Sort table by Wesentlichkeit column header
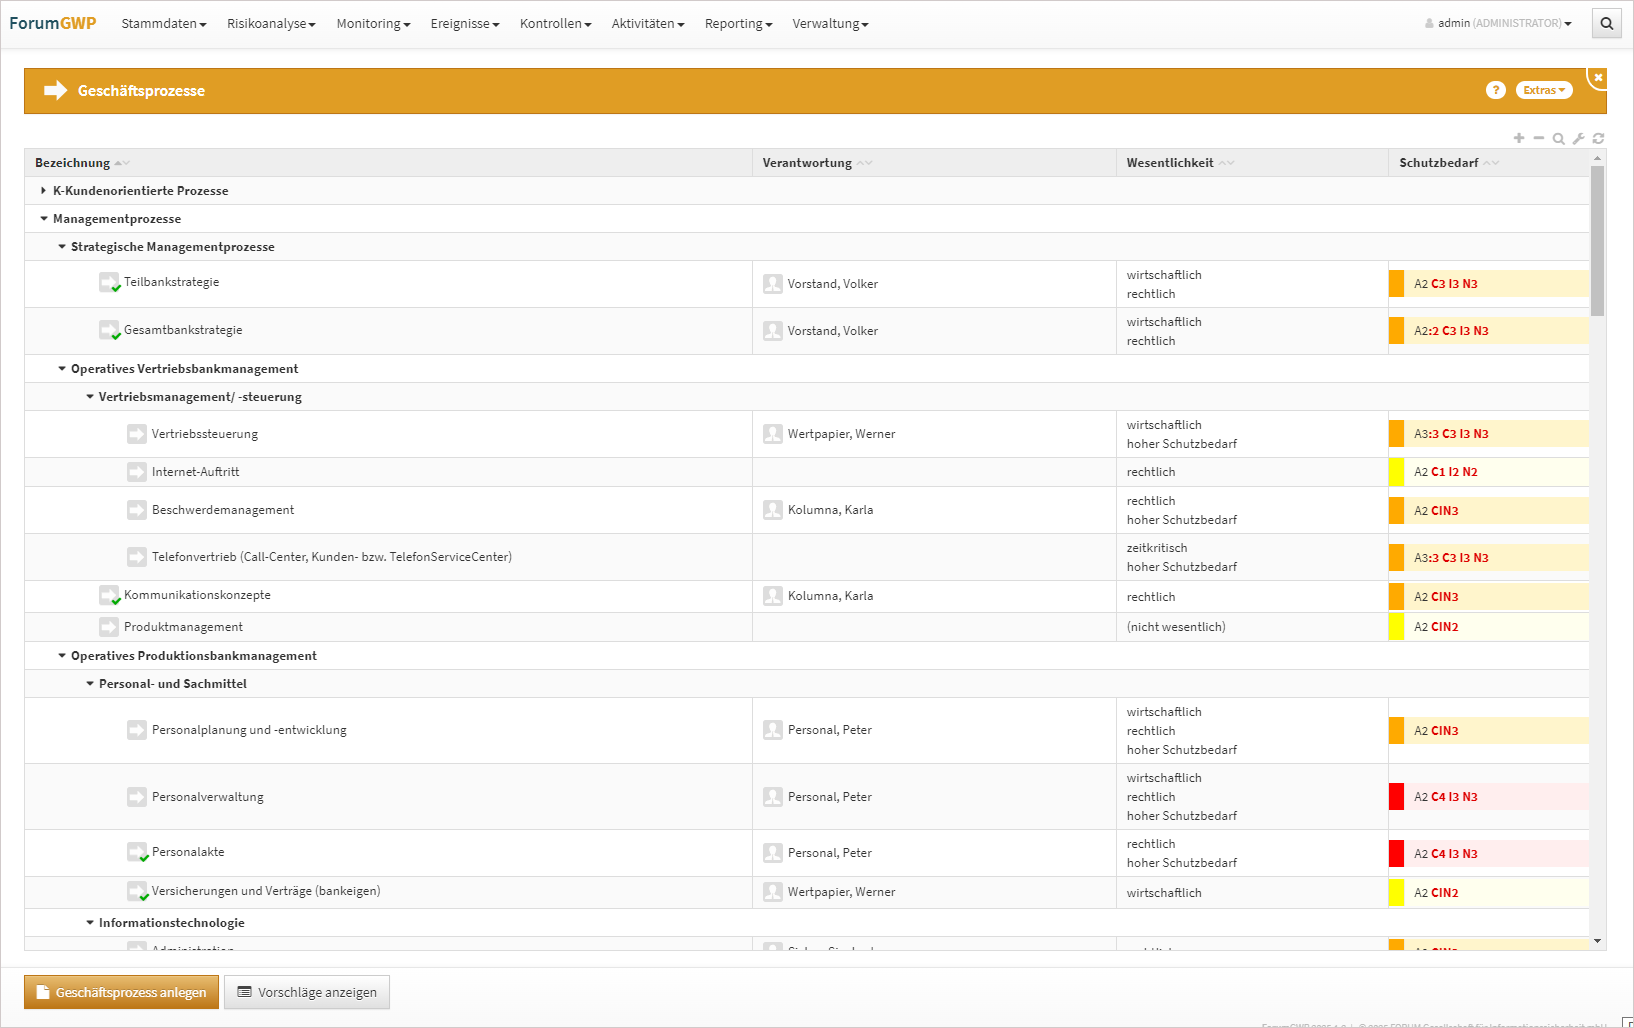Viewport: 1634px width, 1028px height. pyautogui.click(x=1169, y=163)
